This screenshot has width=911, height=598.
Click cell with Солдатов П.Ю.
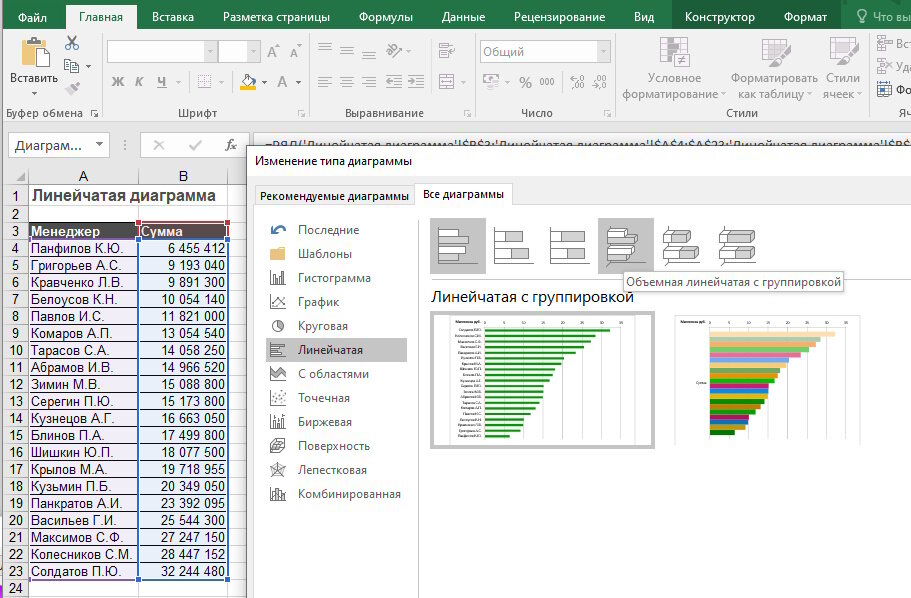point(84,571)
